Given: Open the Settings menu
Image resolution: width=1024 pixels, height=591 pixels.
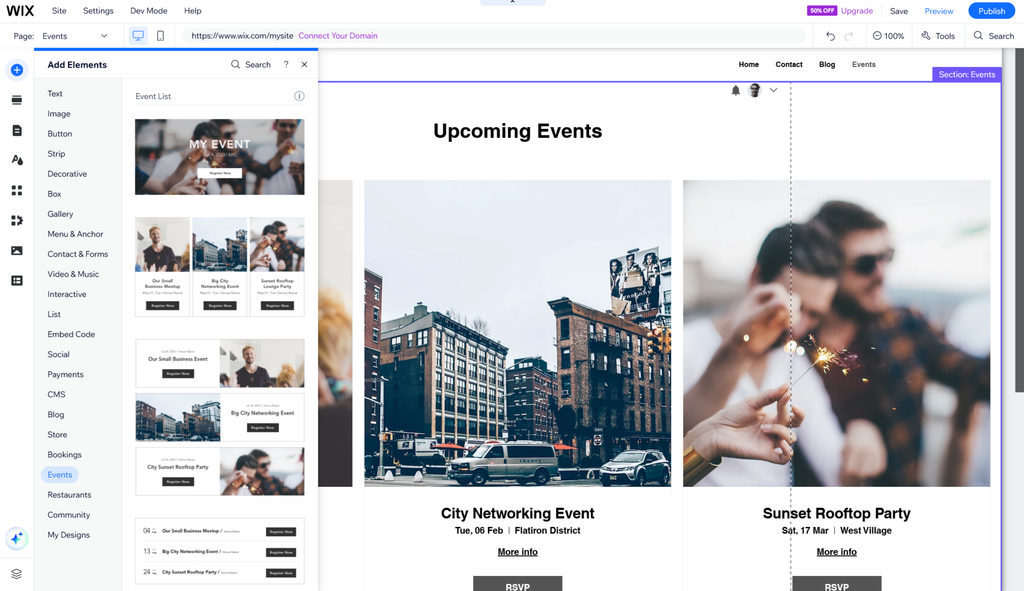Looking at the screenshot, I should (x=97, y=10).
